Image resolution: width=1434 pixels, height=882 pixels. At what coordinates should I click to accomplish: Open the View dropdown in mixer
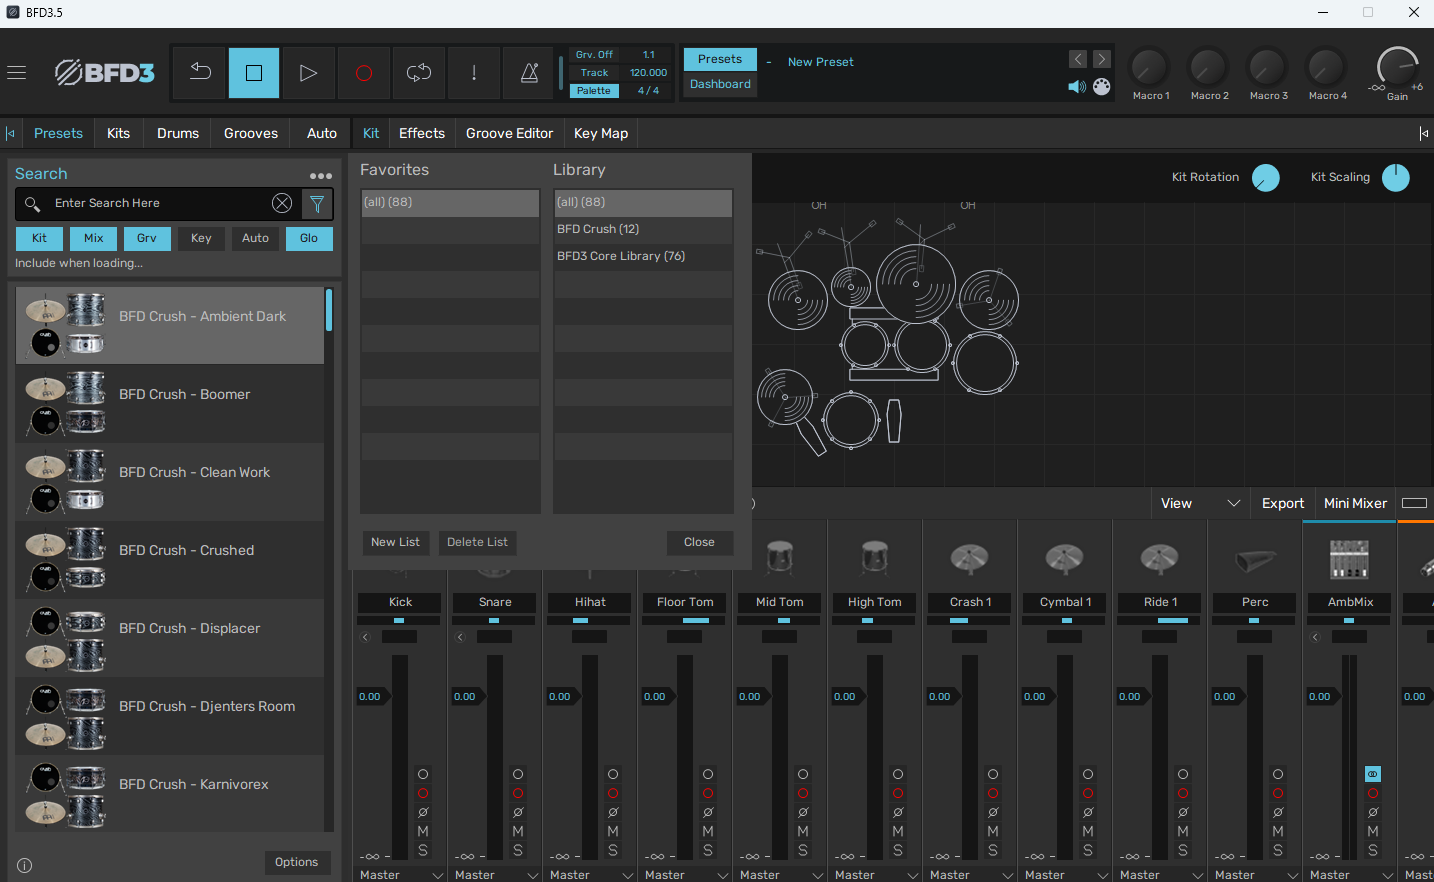click(1200, 503)
